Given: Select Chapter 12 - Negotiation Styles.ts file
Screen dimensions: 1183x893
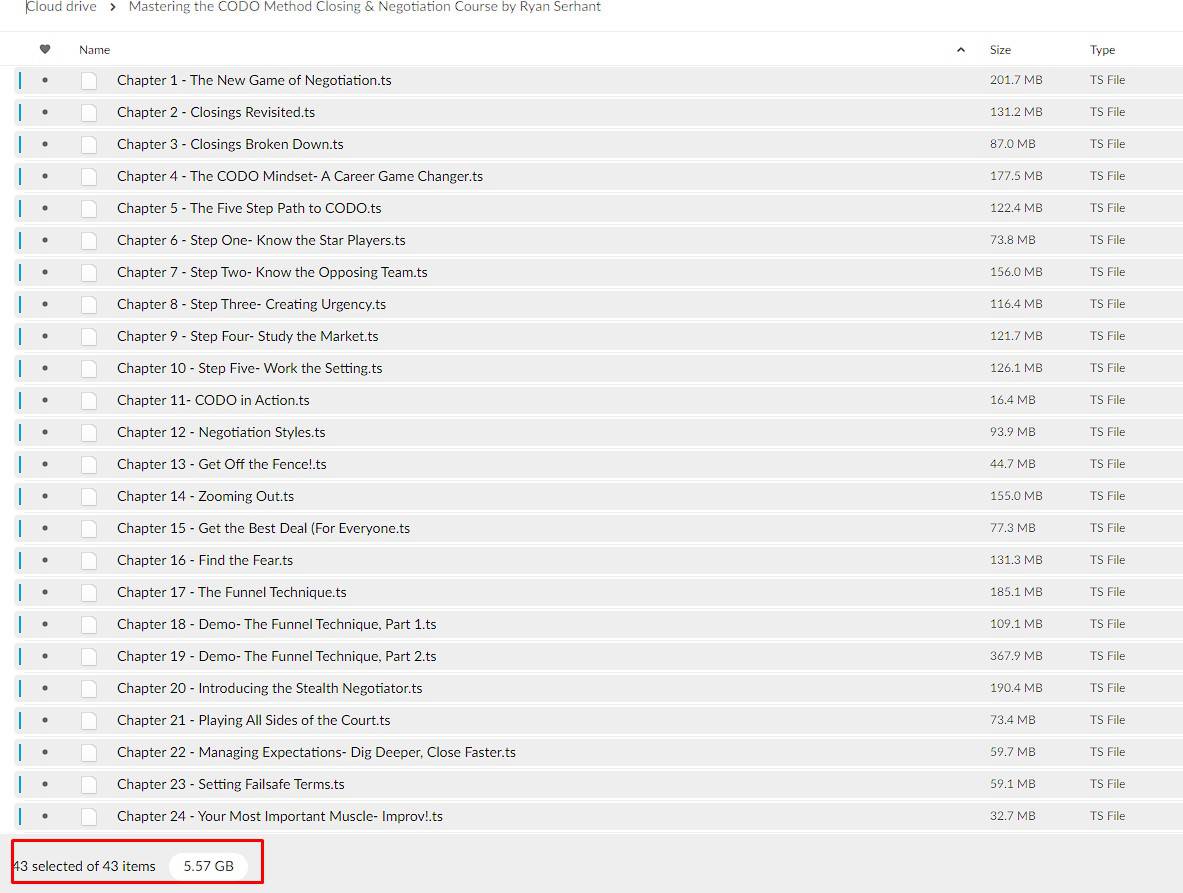Looking at the screenshot, I should pyautogui.click(x=221, y=432).
